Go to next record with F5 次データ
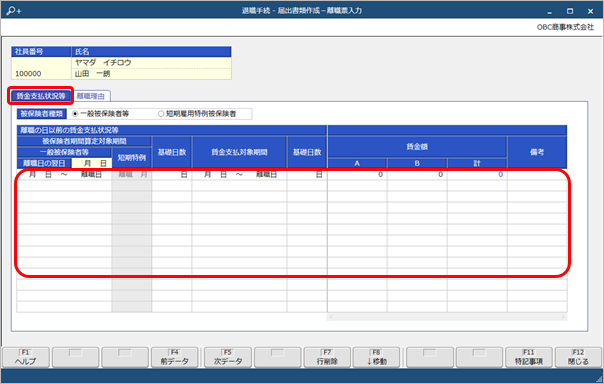The image size is (604, 384). coord(228,357)
